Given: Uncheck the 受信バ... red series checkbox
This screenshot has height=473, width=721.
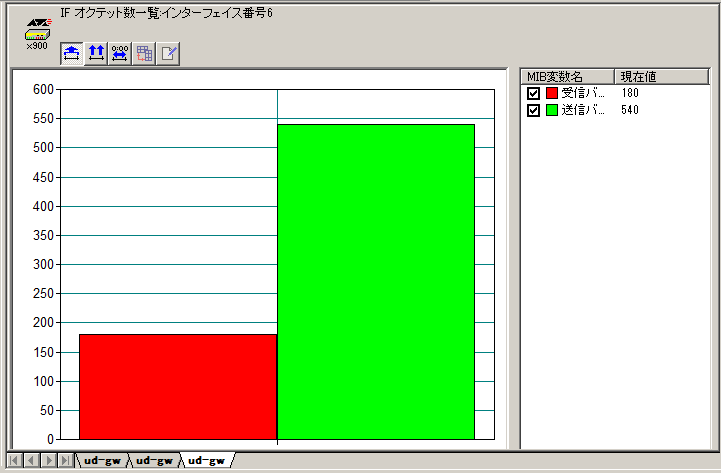Looking at the screenshot, I should 533,93.
